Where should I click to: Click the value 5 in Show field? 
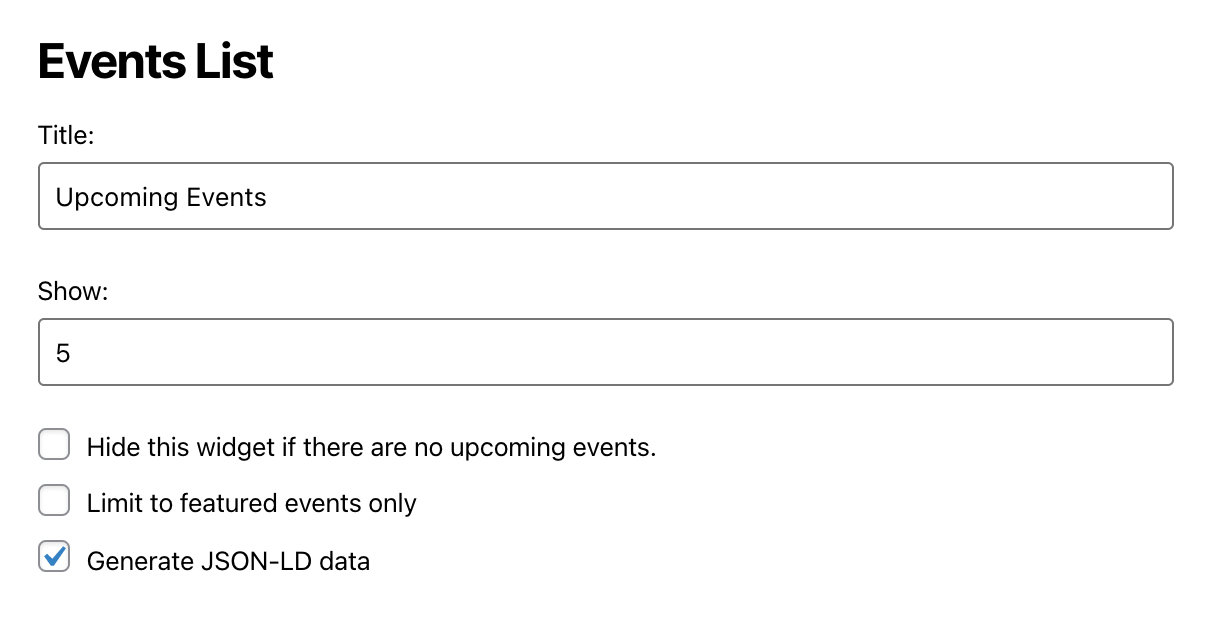[63, 353]
